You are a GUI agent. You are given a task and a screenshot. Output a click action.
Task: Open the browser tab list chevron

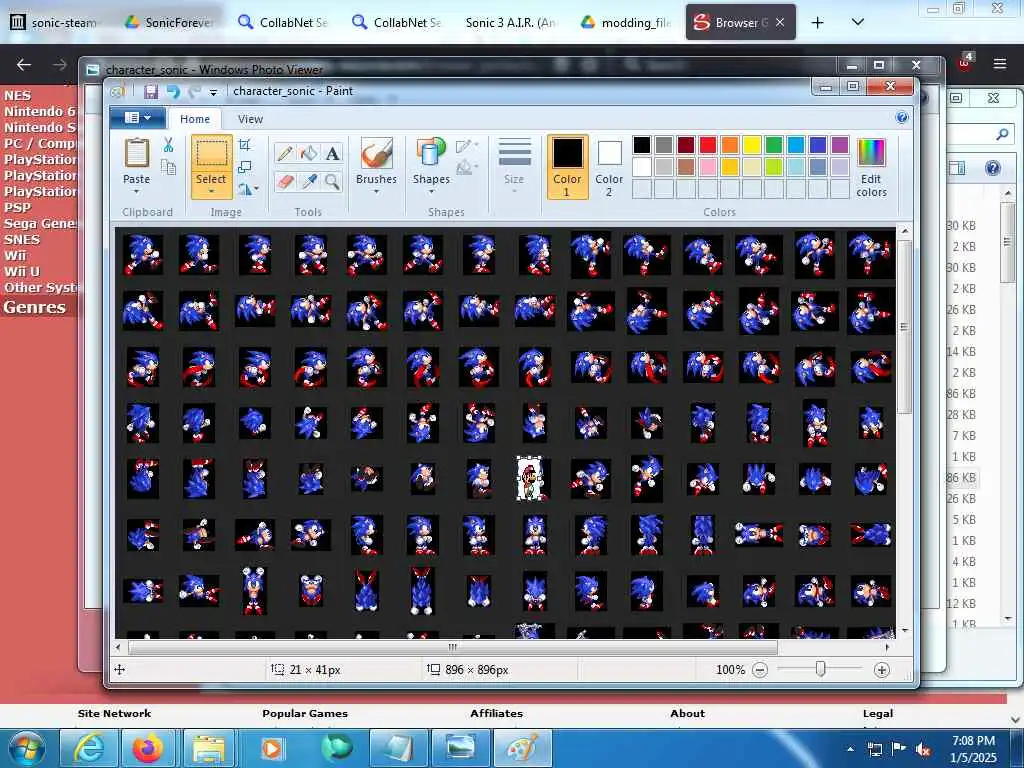click(858, 22)
